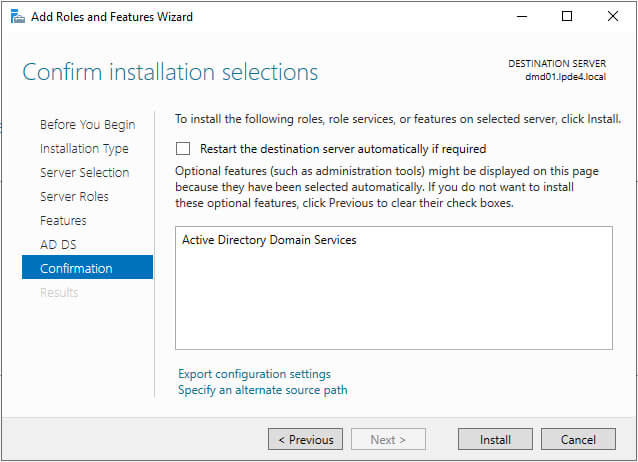Image resolution: width=638 pixels, height=462 pixels.
Task: Click the DESTINATION SERVER label
Action: coord(557,64)
